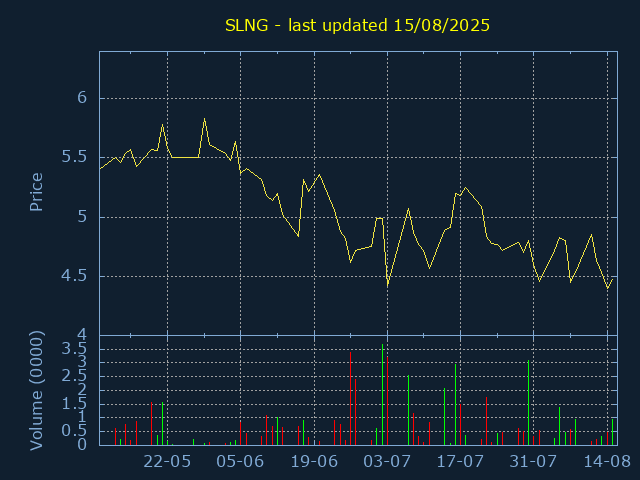Click the 19-06 date label
This screenshot has width=640, height=480.
[x=314, y=462]
